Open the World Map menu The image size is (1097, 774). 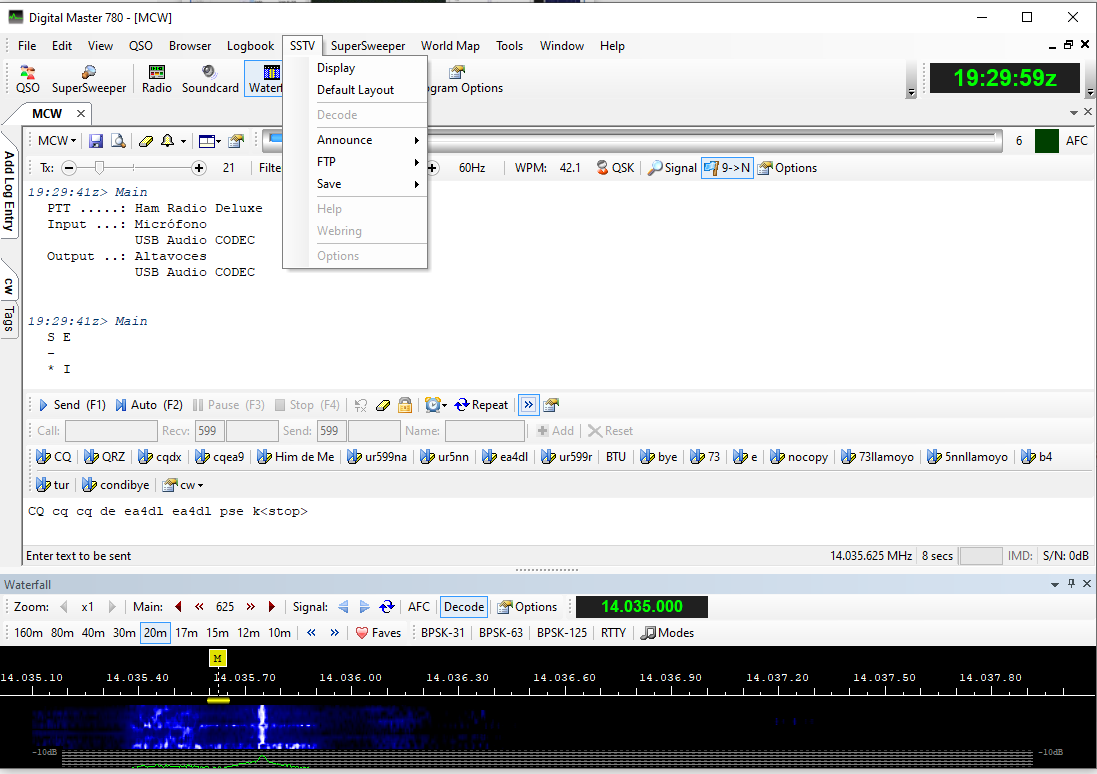tap(450, 45)
